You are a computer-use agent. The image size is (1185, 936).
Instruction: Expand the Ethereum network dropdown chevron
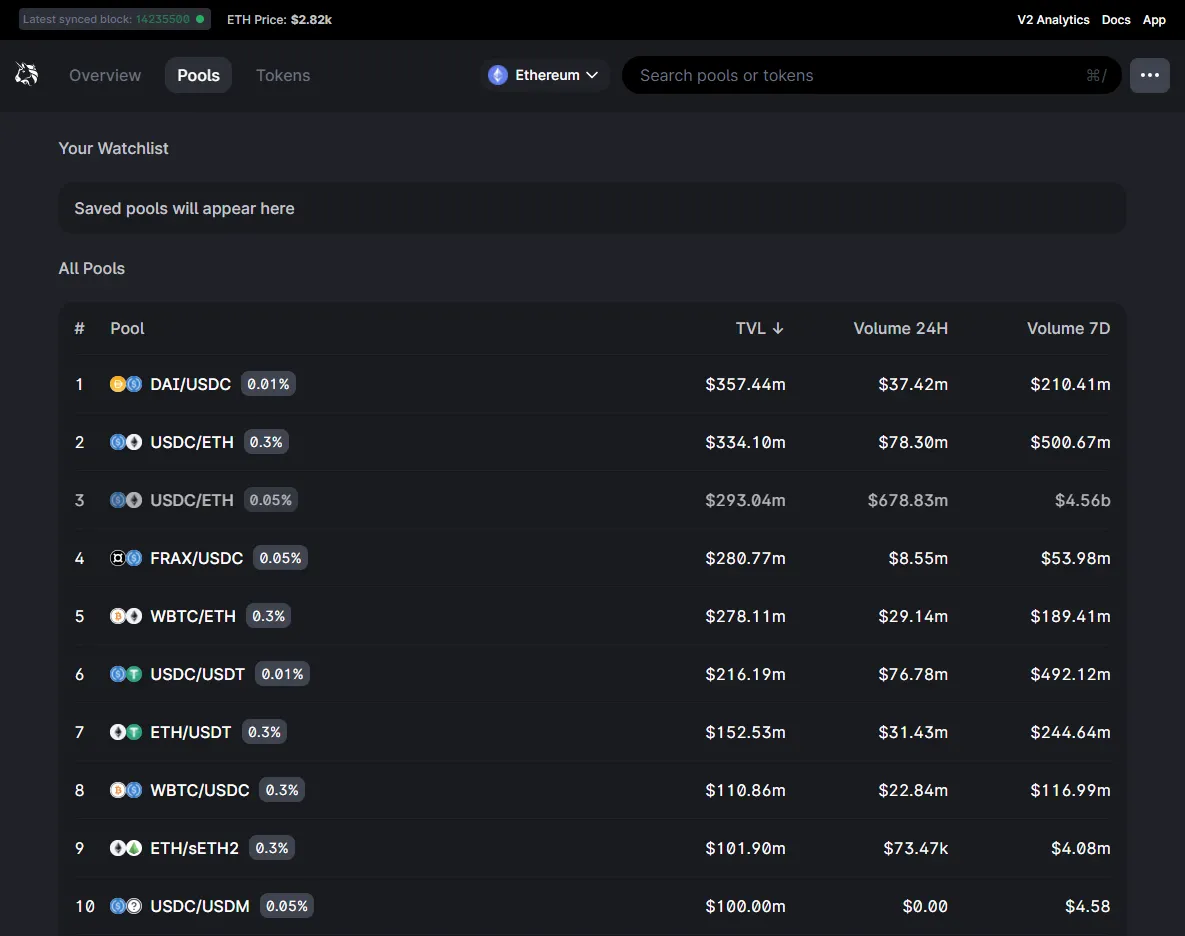pyautogui.click(x=592, y=75)
